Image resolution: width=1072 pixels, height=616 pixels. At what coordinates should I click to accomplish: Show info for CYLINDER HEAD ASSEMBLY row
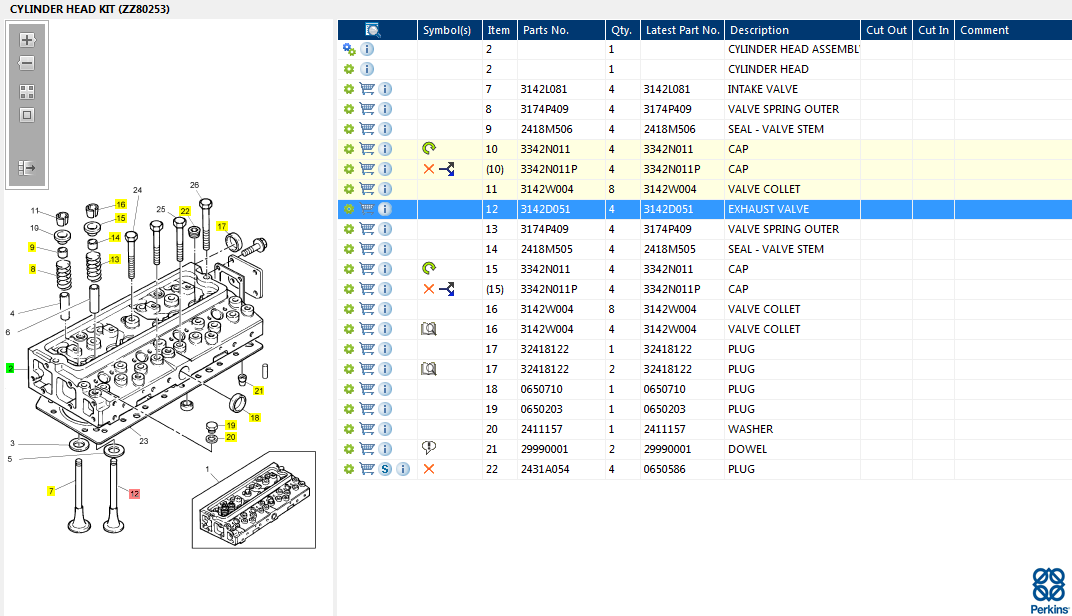point(367,49)
